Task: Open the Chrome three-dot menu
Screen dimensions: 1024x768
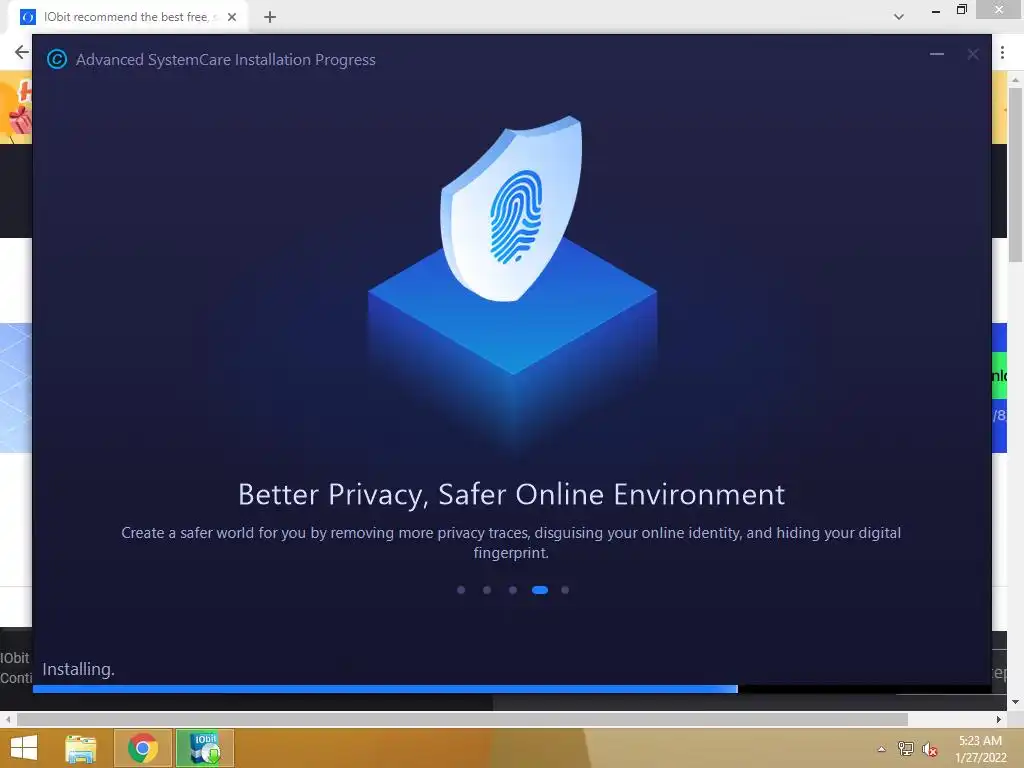Action: [x=1002, y=52]
